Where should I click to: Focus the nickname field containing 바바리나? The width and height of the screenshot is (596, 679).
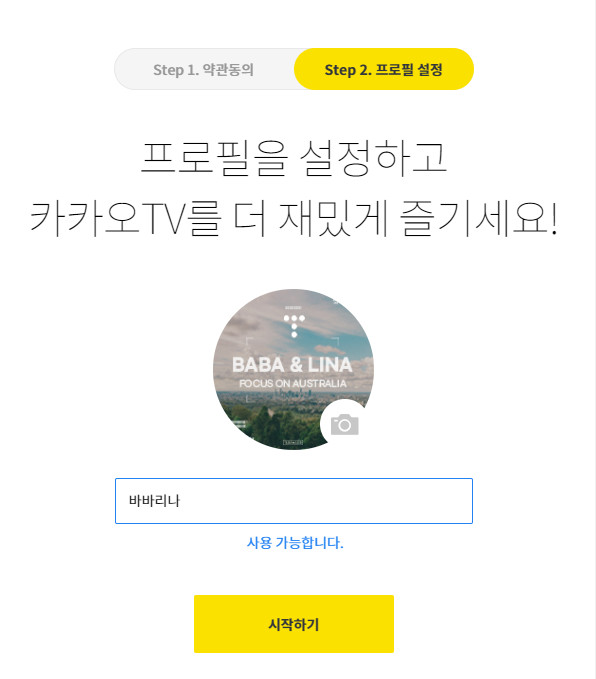[x=294, y=501]
